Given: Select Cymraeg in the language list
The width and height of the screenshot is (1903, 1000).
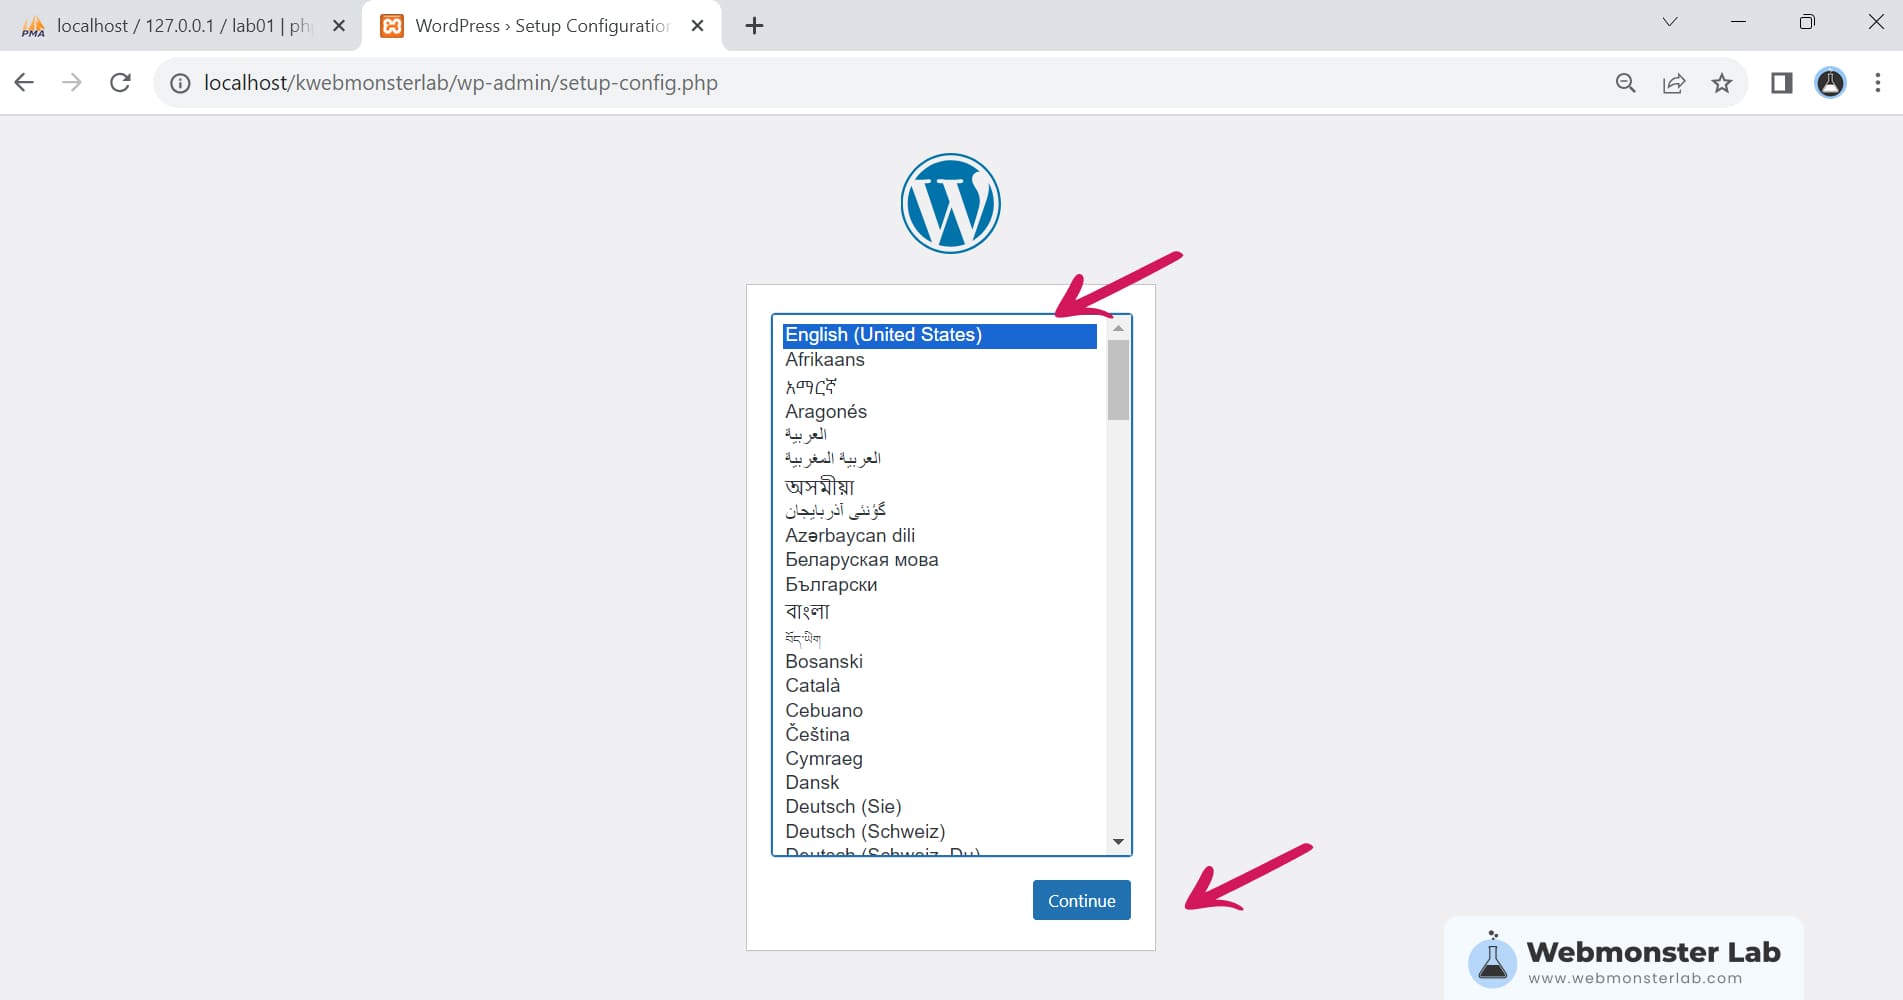Looking at the screenshot, I should point(939,759).
